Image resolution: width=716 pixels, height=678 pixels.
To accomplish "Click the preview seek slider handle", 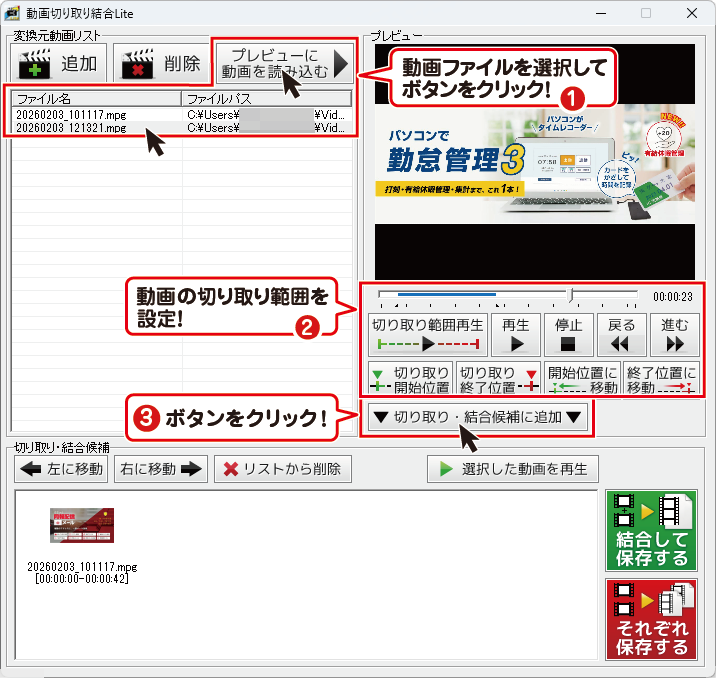I will click(570, 295).
